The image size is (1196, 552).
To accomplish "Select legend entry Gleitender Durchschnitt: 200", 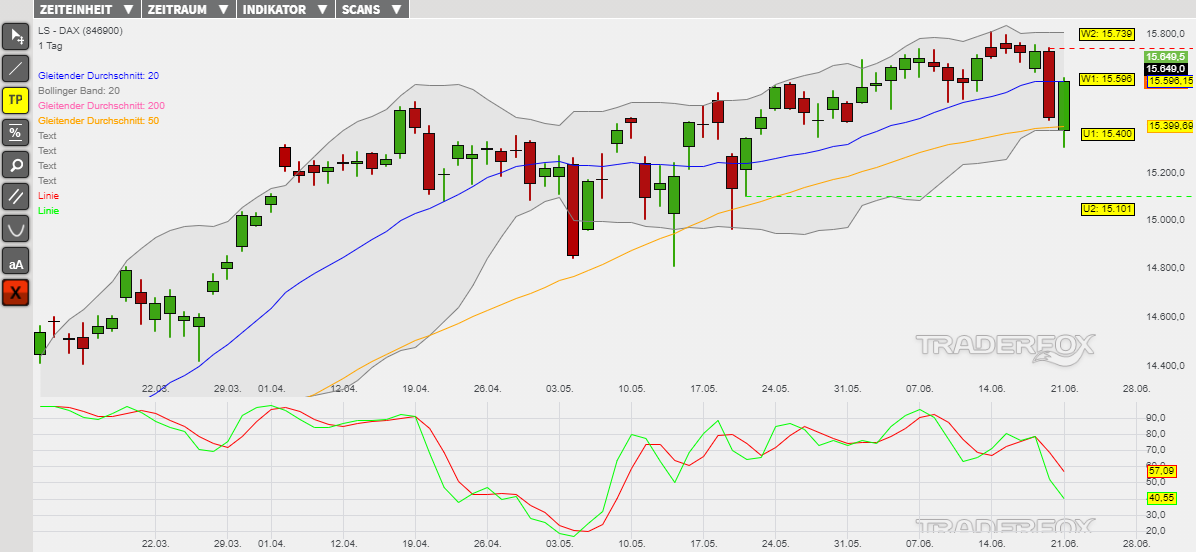I will pos(101,105).
